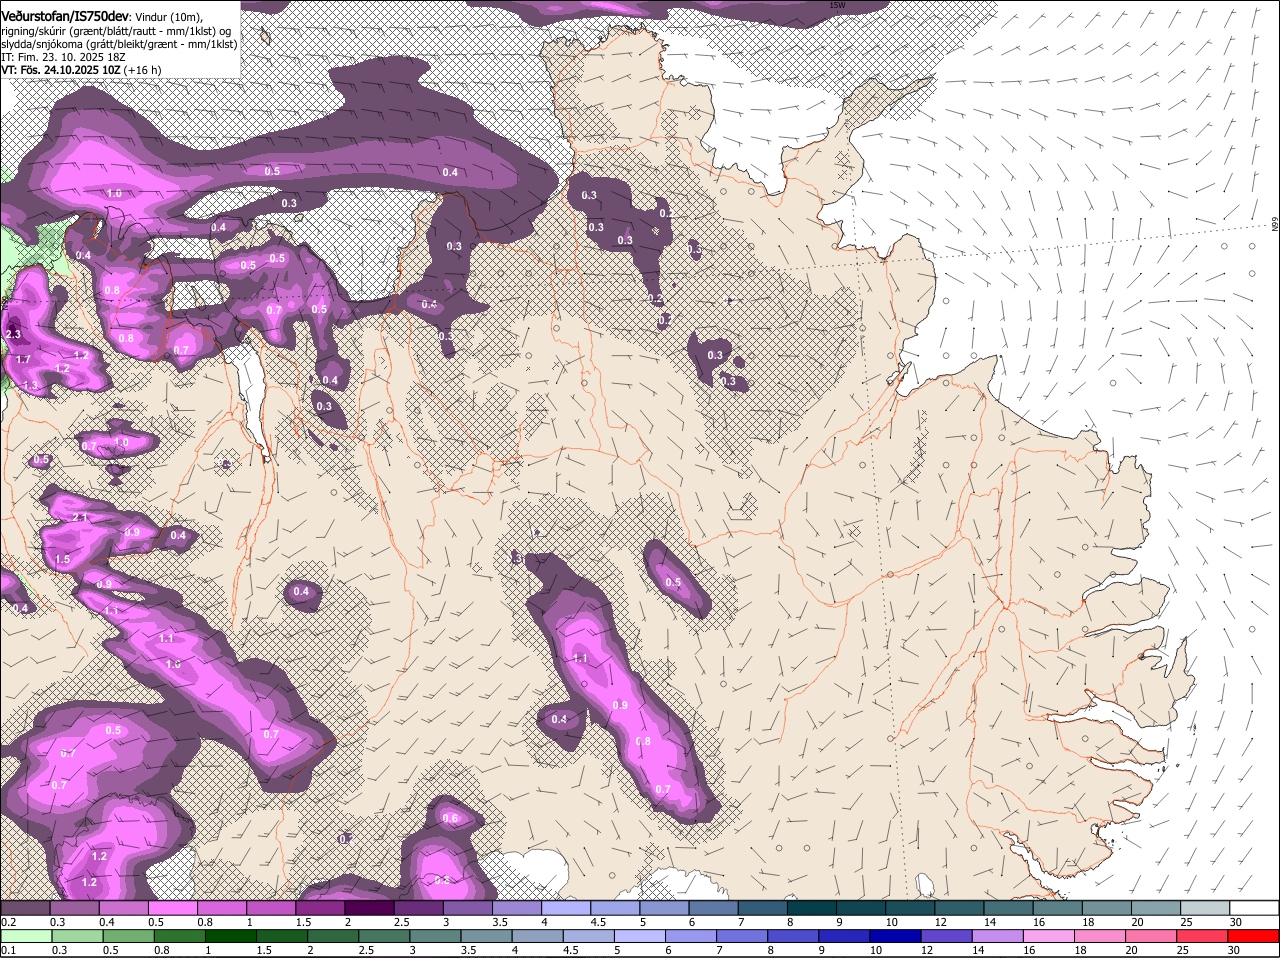The image size is (1280, 958).
Task: Click the lower legend swatch labeled 4
Action: (x=539, y=937)
